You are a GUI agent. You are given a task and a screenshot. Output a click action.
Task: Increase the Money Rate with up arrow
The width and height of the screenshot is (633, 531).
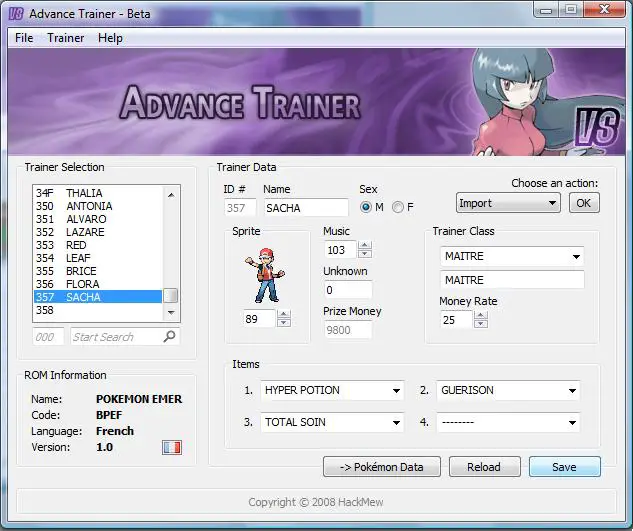481,315
